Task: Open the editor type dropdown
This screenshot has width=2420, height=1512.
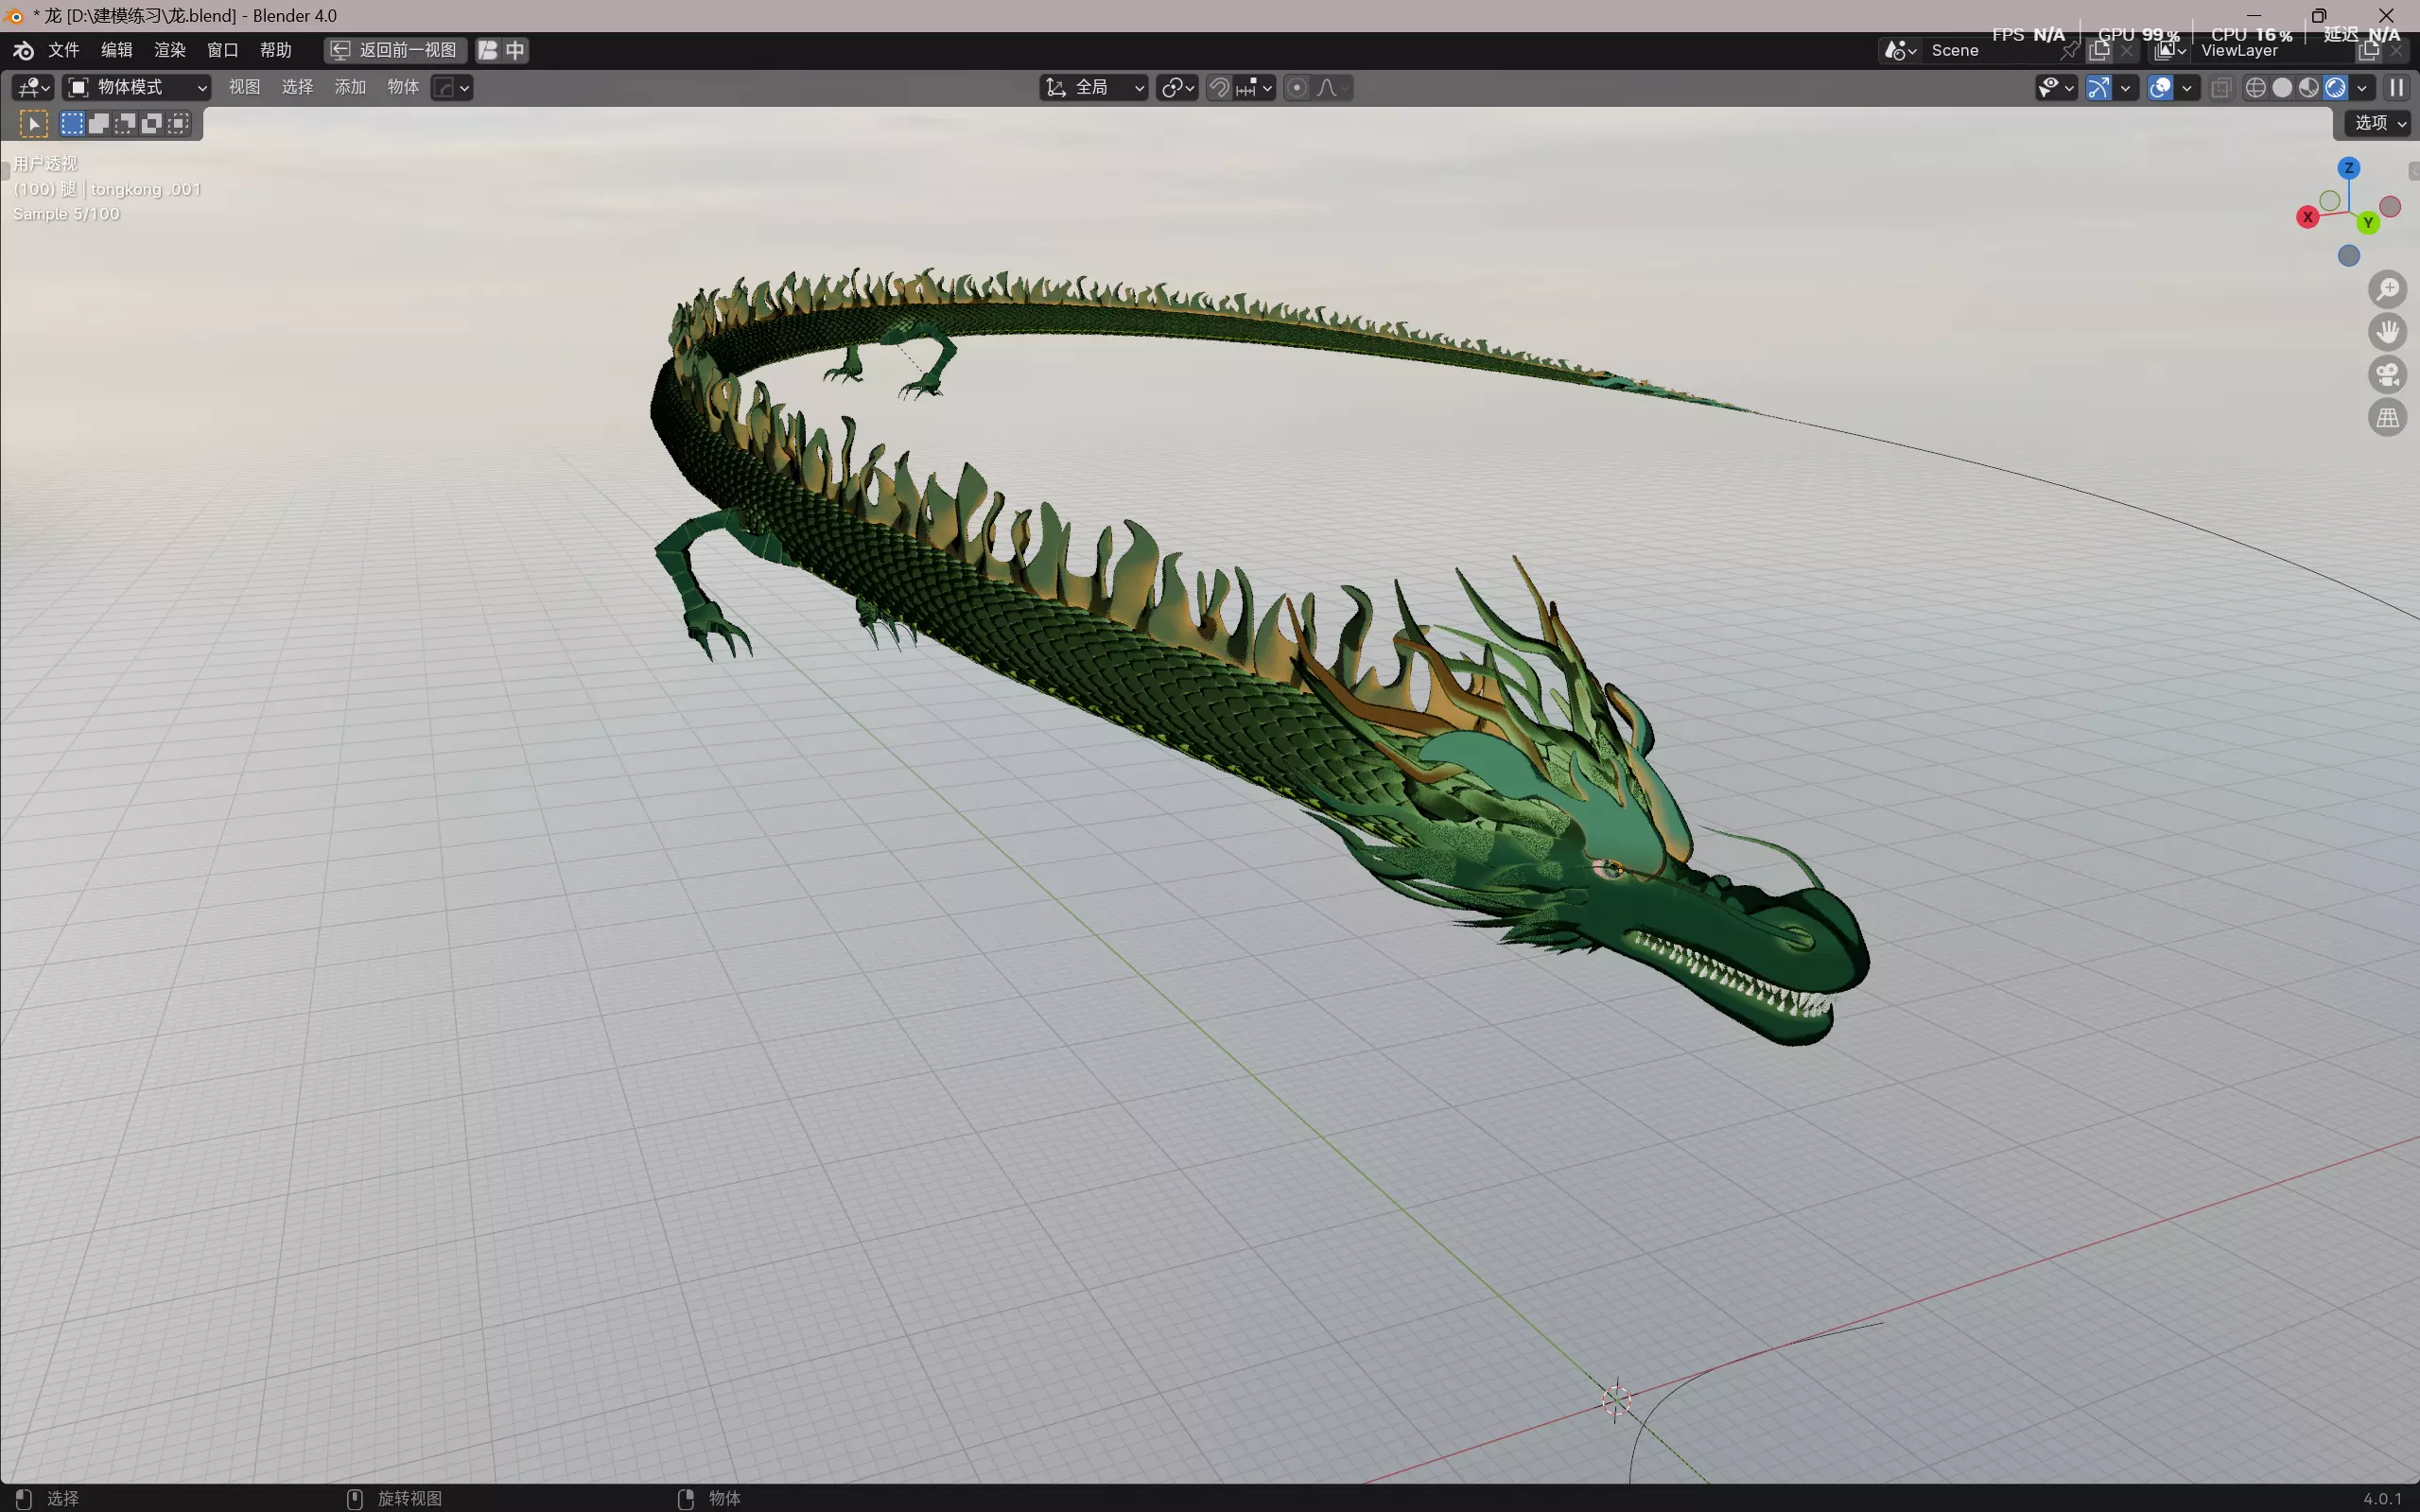Action: pyautogui.click(x=33, y=88)
